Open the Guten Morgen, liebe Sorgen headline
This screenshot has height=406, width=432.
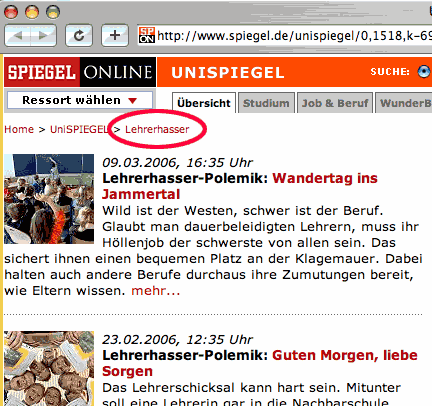click(260, 363)
